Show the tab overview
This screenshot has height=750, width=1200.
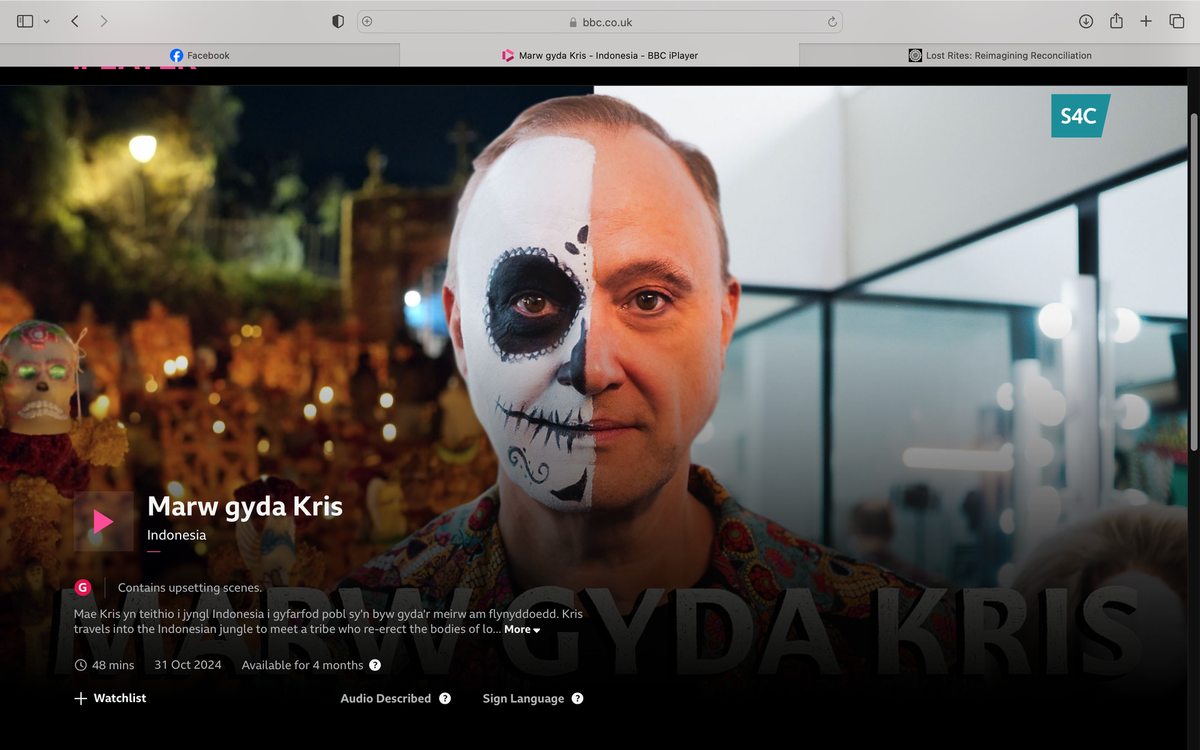pos(1176,21)
